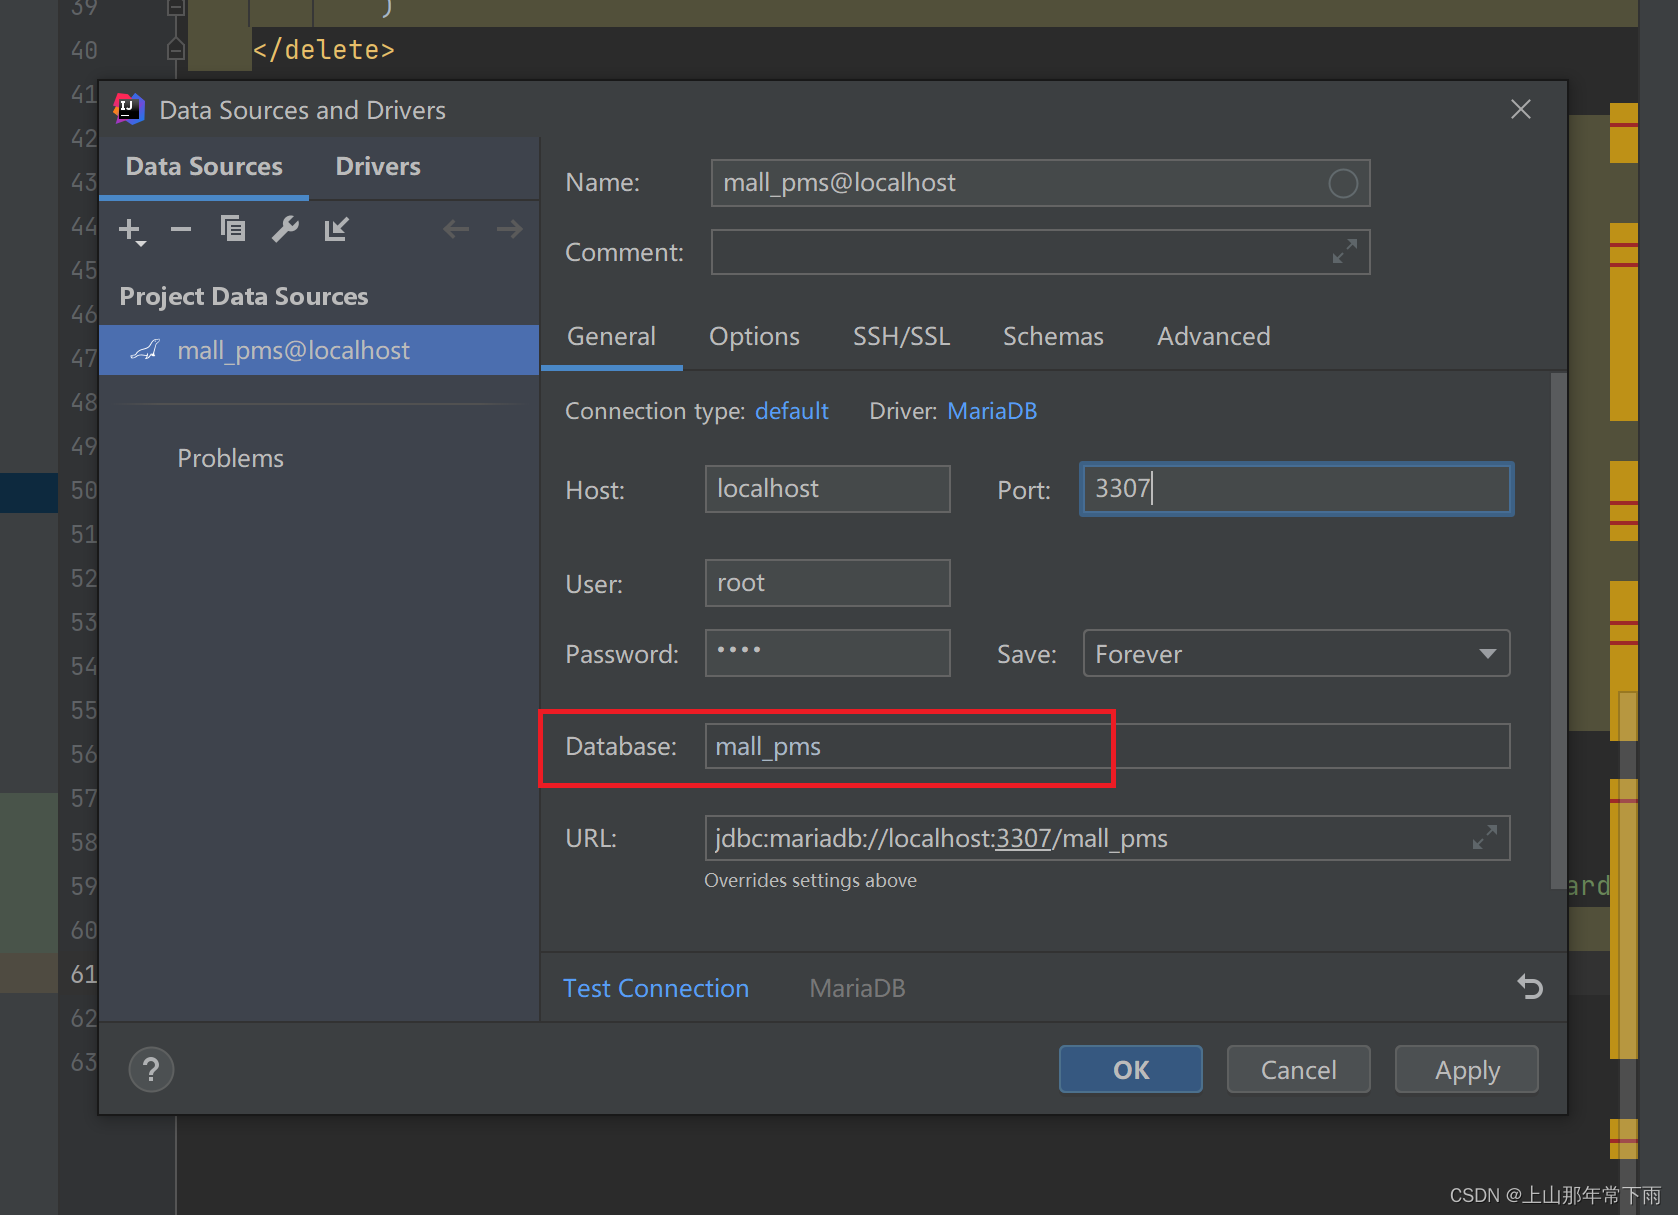Expand the Comment field editor
1678x1215 pixels.
(1345, 252)
